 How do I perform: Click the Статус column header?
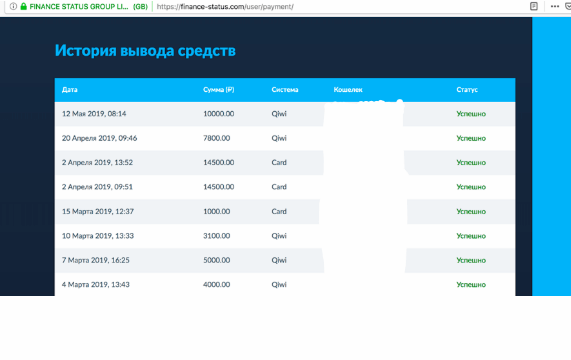[467, 90]
